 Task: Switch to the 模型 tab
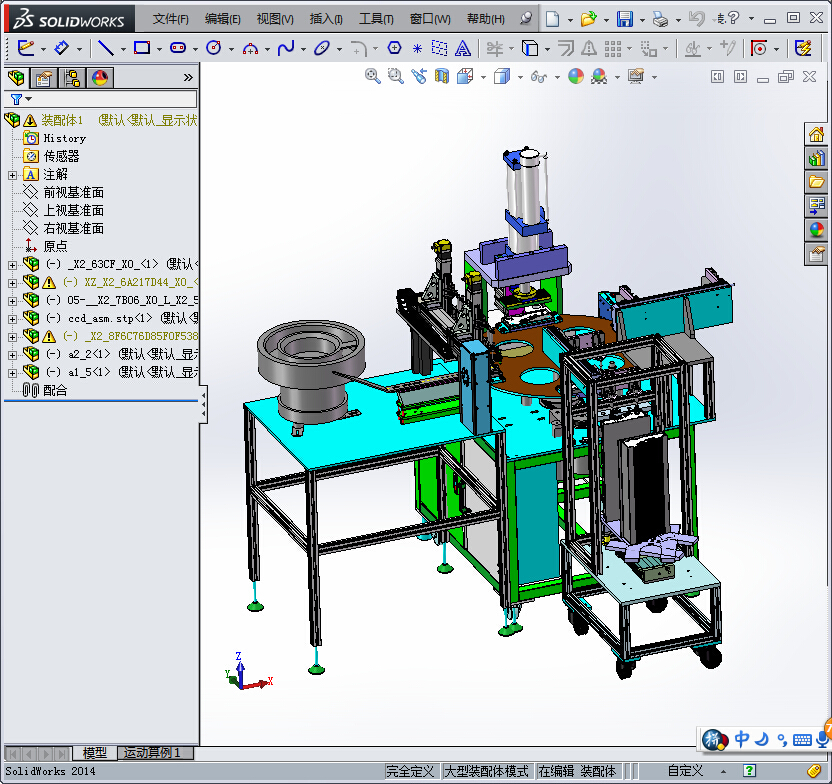point(94,752)
